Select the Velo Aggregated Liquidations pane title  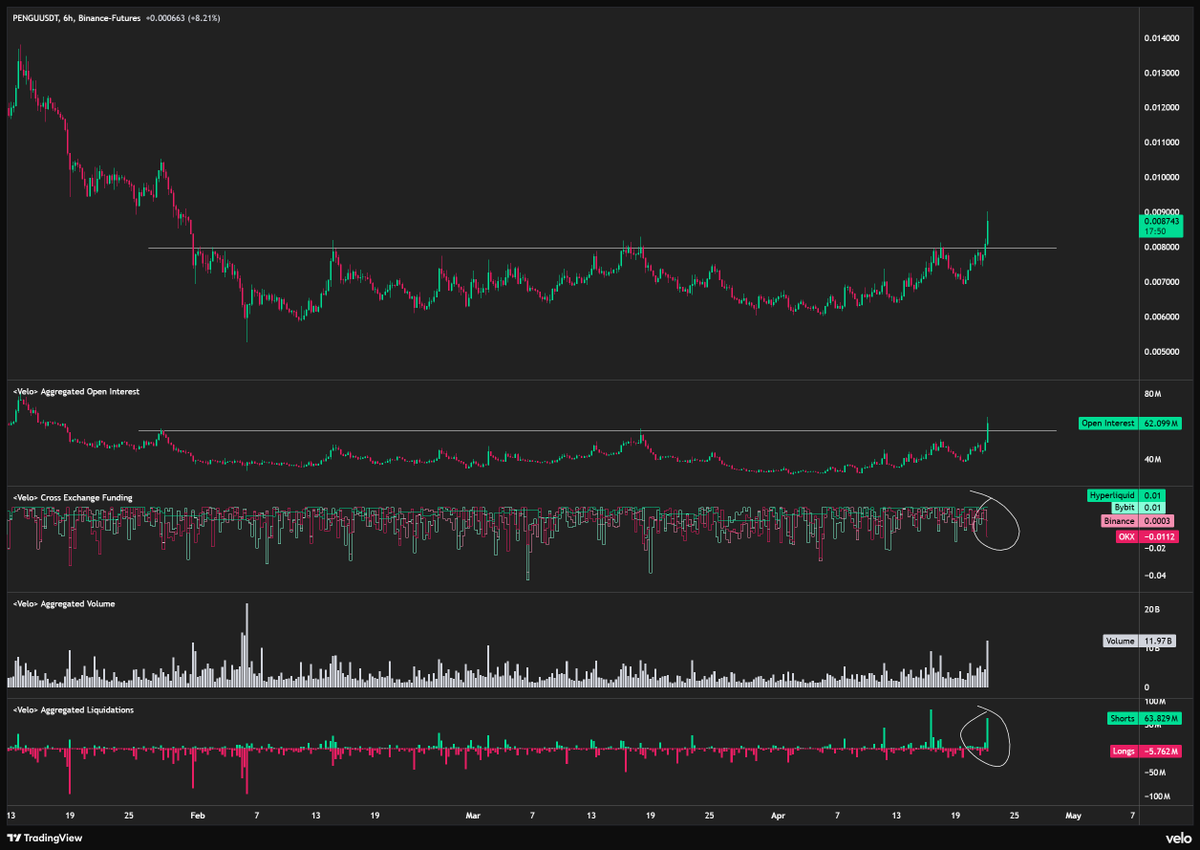71,709
